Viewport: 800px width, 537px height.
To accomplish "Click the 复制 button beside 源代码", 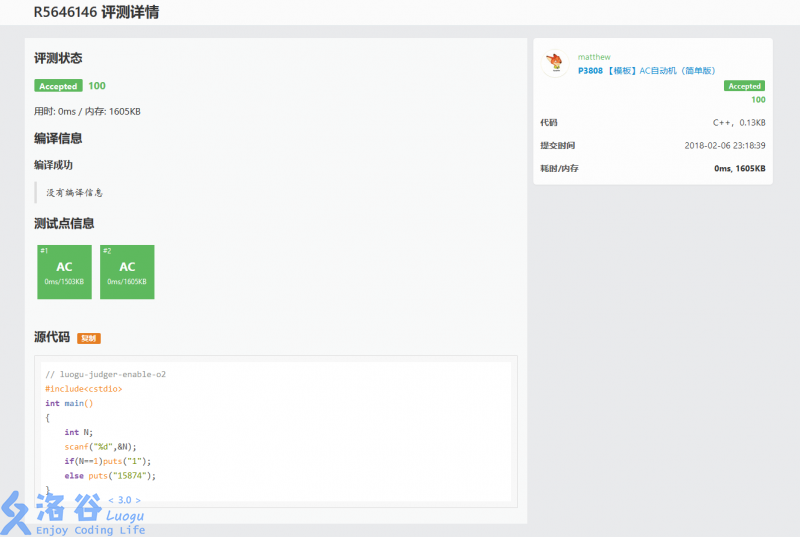I will (89, 338).
